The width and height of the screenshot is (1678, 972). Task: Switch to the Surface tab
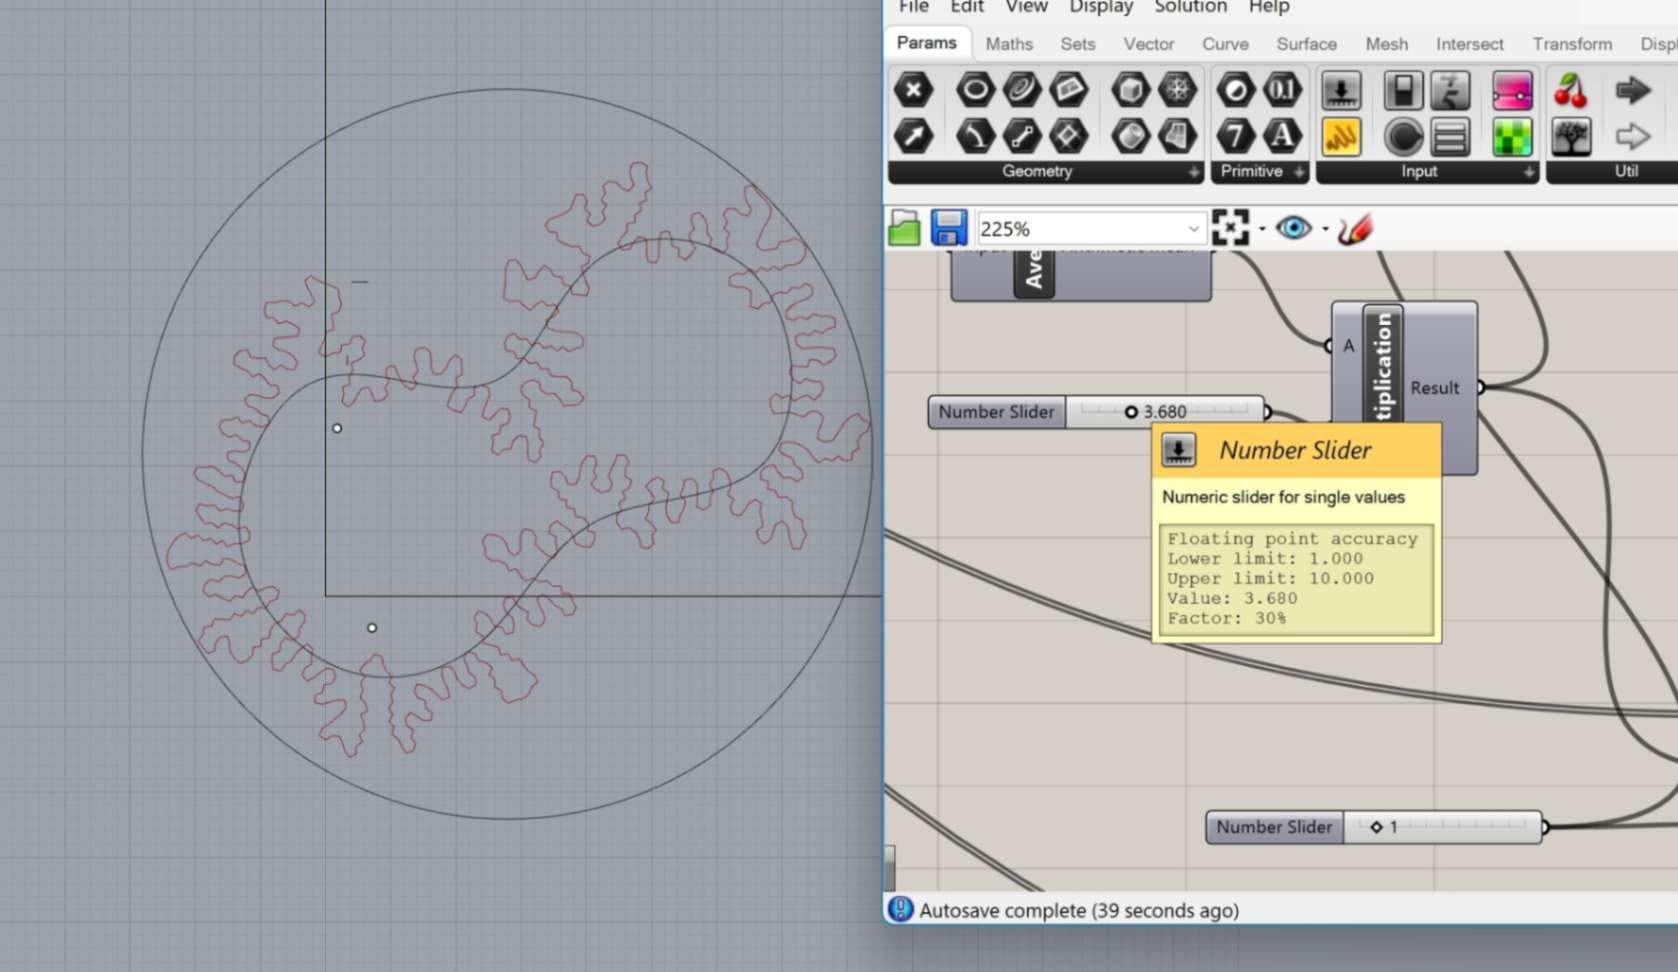click(1306, 44)
